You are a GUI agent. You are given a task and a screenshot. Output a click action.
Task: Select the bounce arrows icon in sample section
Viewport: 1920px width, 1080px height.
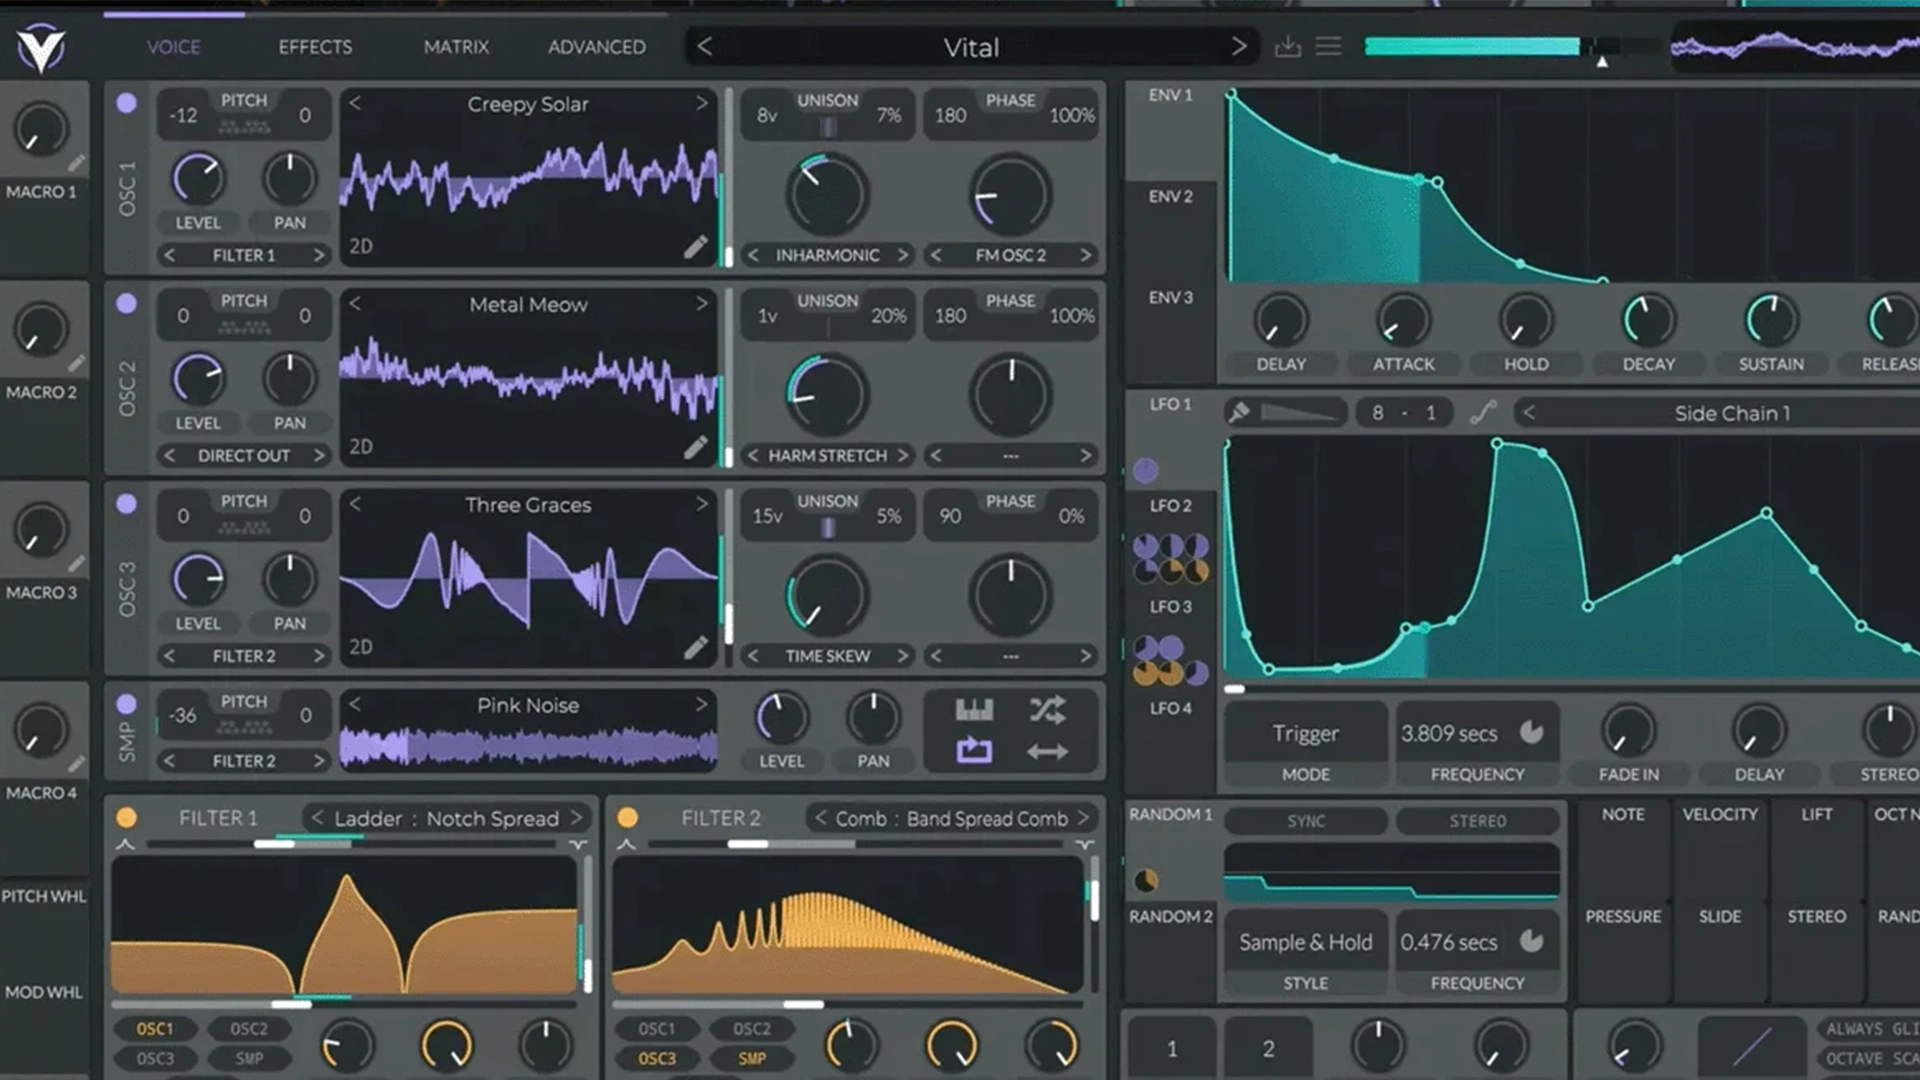point(1045,748)
